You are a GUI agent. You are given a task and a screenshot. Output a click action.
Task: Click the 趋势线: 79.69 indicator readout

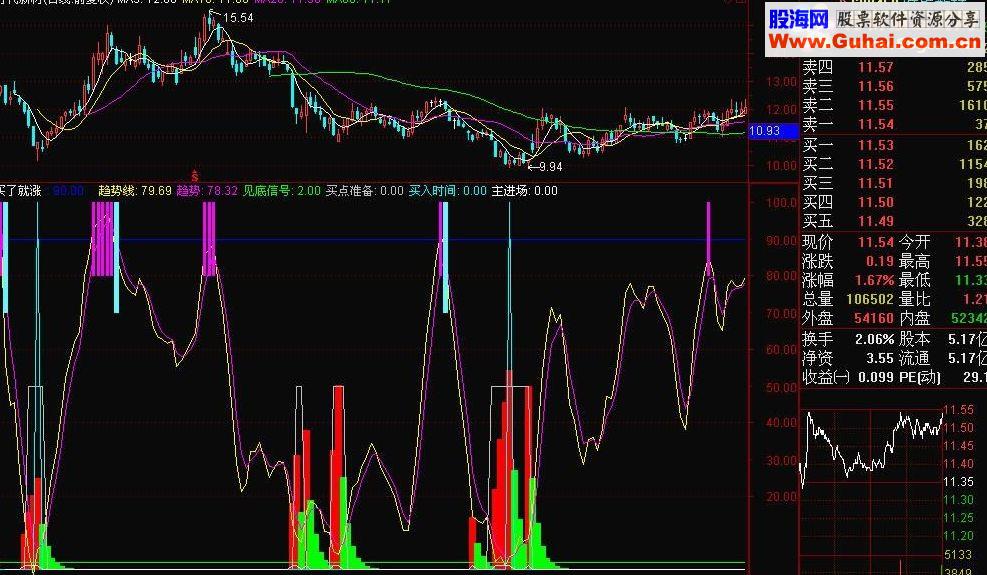(135, 191)
